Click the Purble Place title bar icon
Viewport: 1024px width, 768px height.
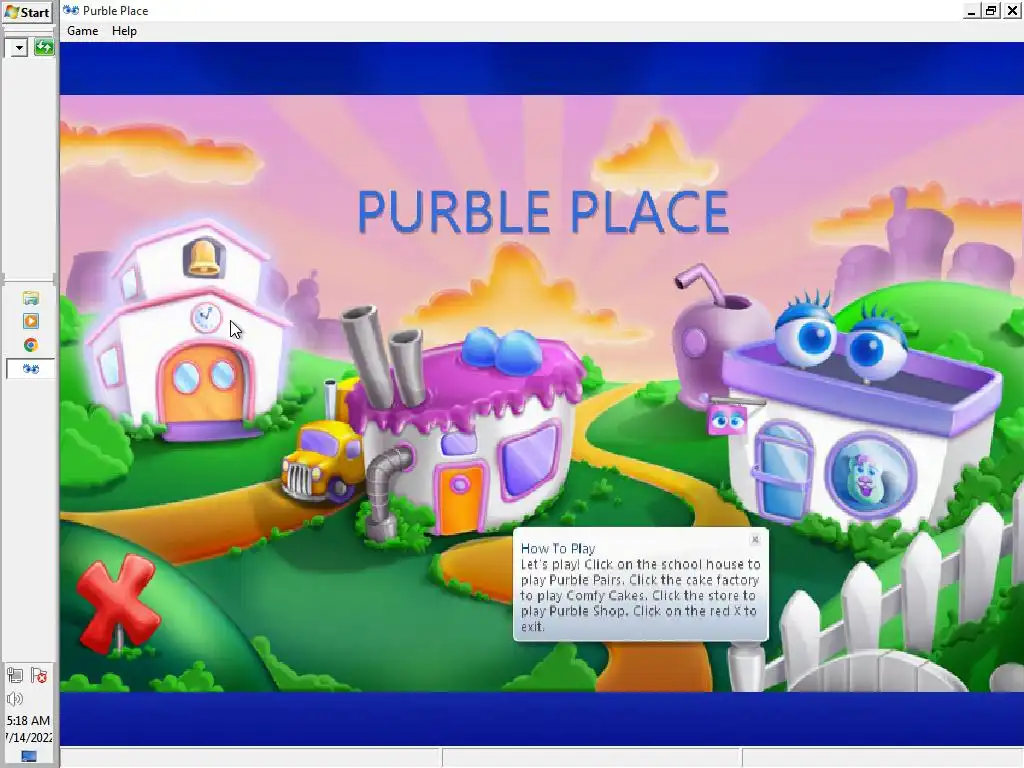[x=71, y=10]
